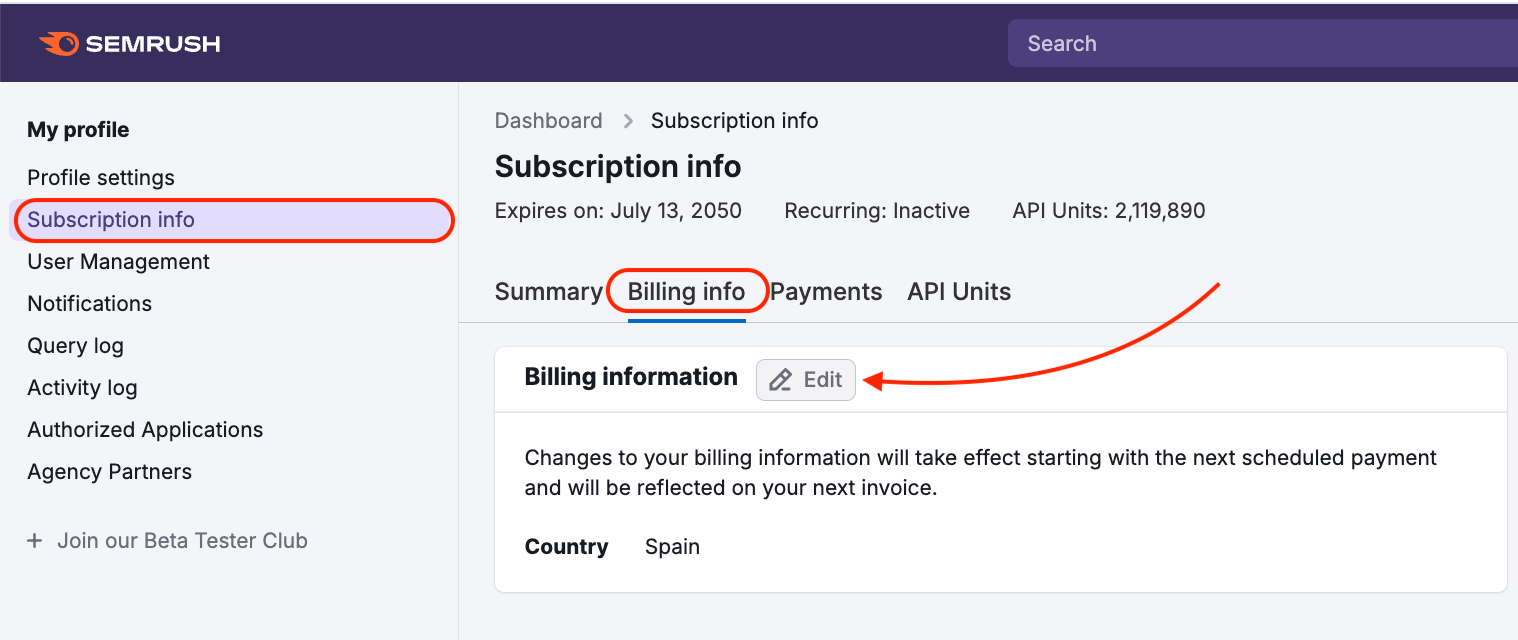Open the Payments tab
The image size is (1518, 640).
[826, 291]
